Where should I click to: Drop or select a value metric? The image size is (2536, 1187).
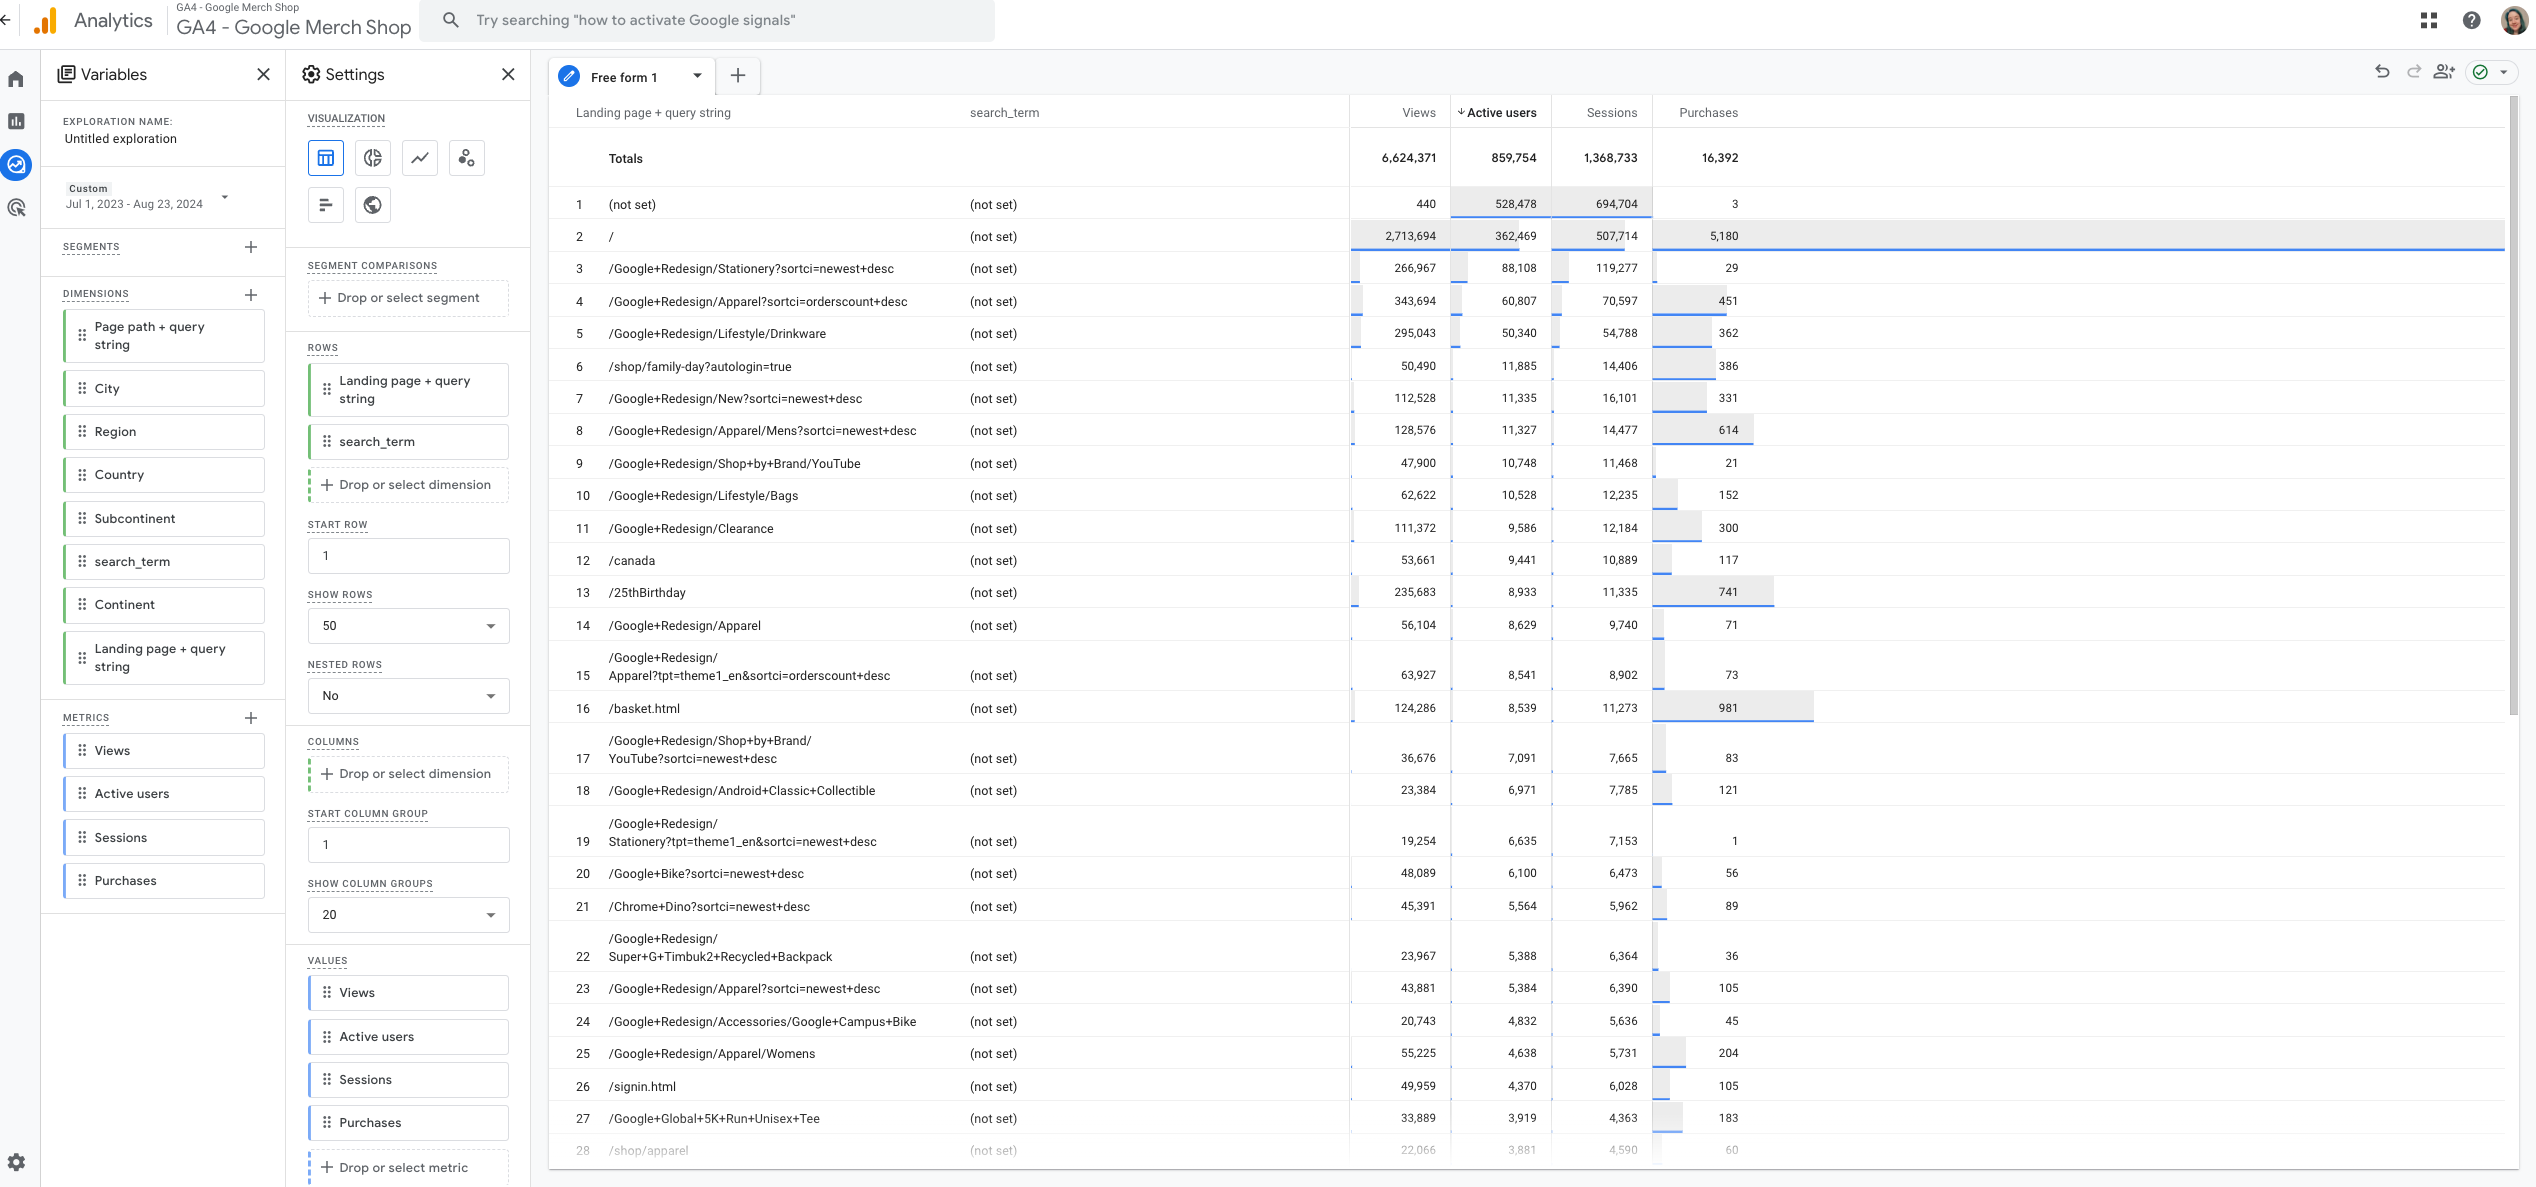tap(408, 1168)
